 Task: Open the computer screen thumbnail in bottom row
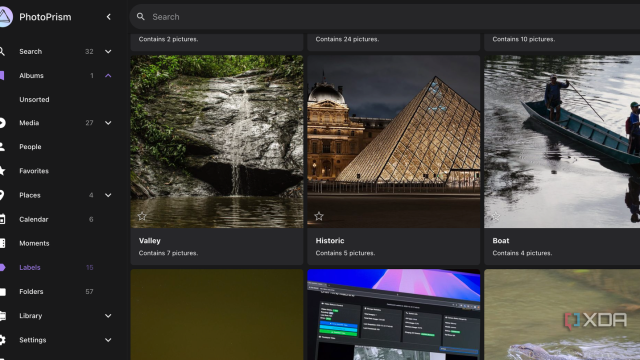pyautogui.click(x=393, y=314)
